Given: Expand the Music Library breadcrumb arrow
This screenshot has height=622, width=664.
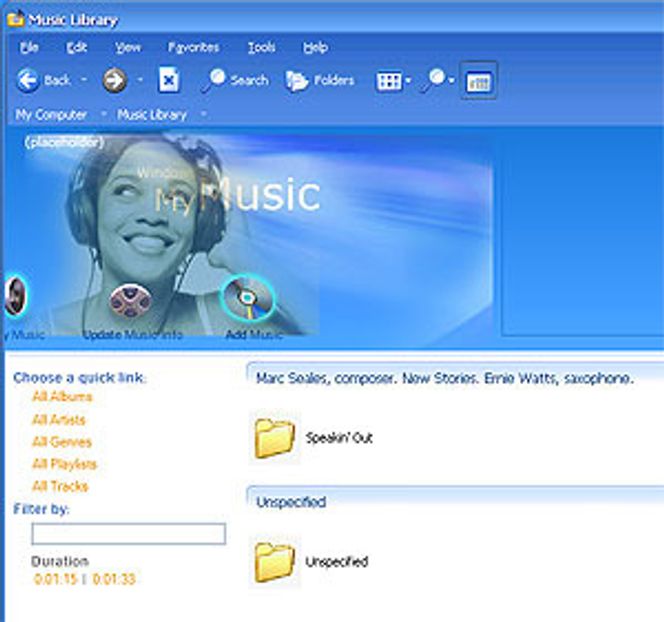Looking at the screenshot, I should tap(204, 114).
